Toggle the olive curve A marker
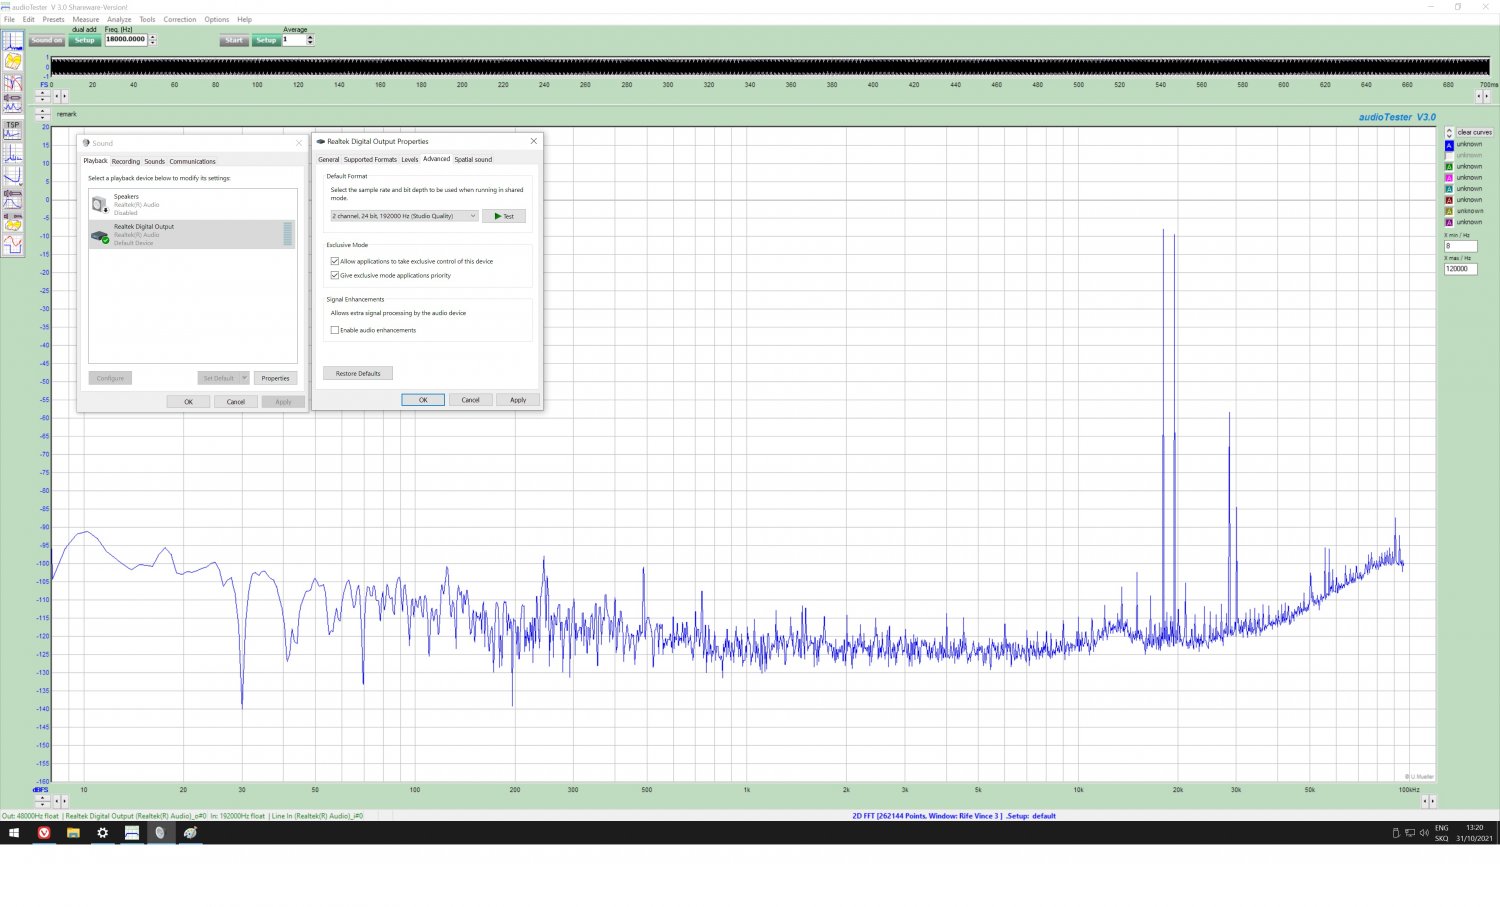Viewport: 1500px width, 907px height. tap(1449, 211)
